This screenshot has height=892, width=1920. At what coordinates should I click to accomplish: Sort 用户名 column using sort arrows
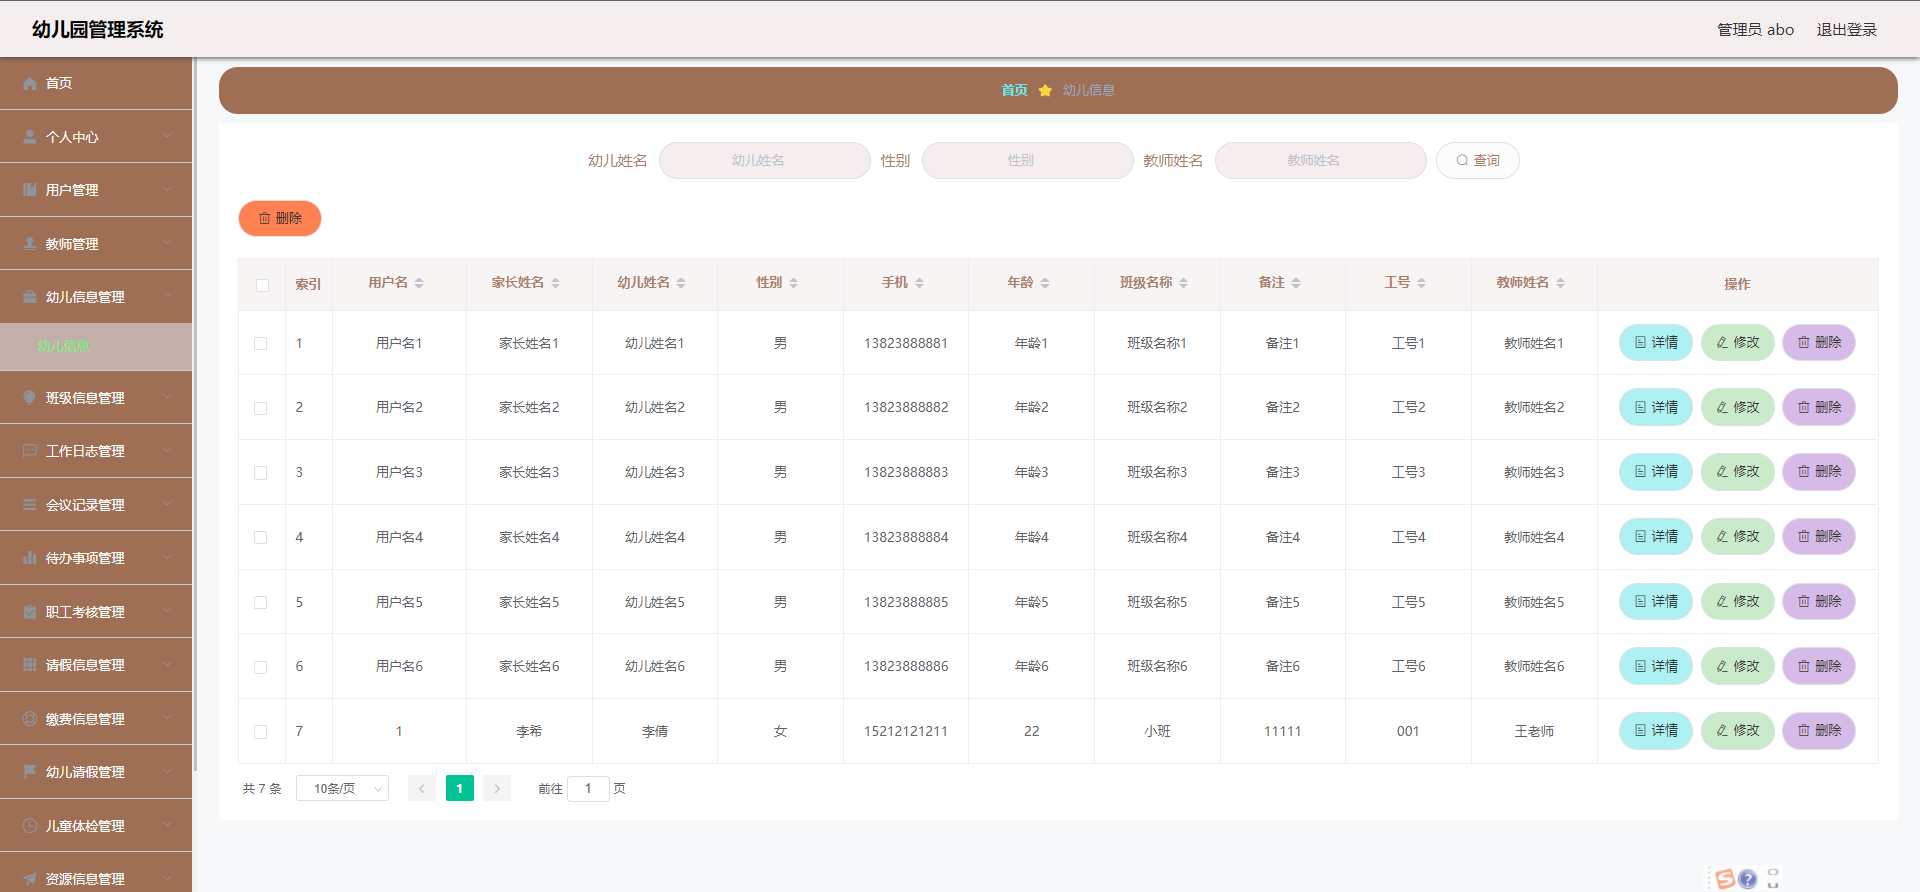[419, 283]
